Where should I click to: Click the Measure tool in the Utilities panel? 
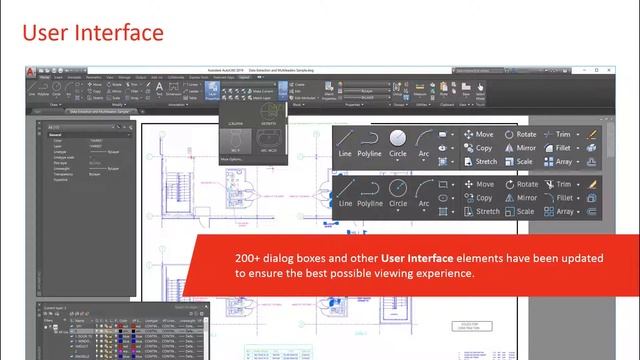pyautogui.click(x=420, y=89)
